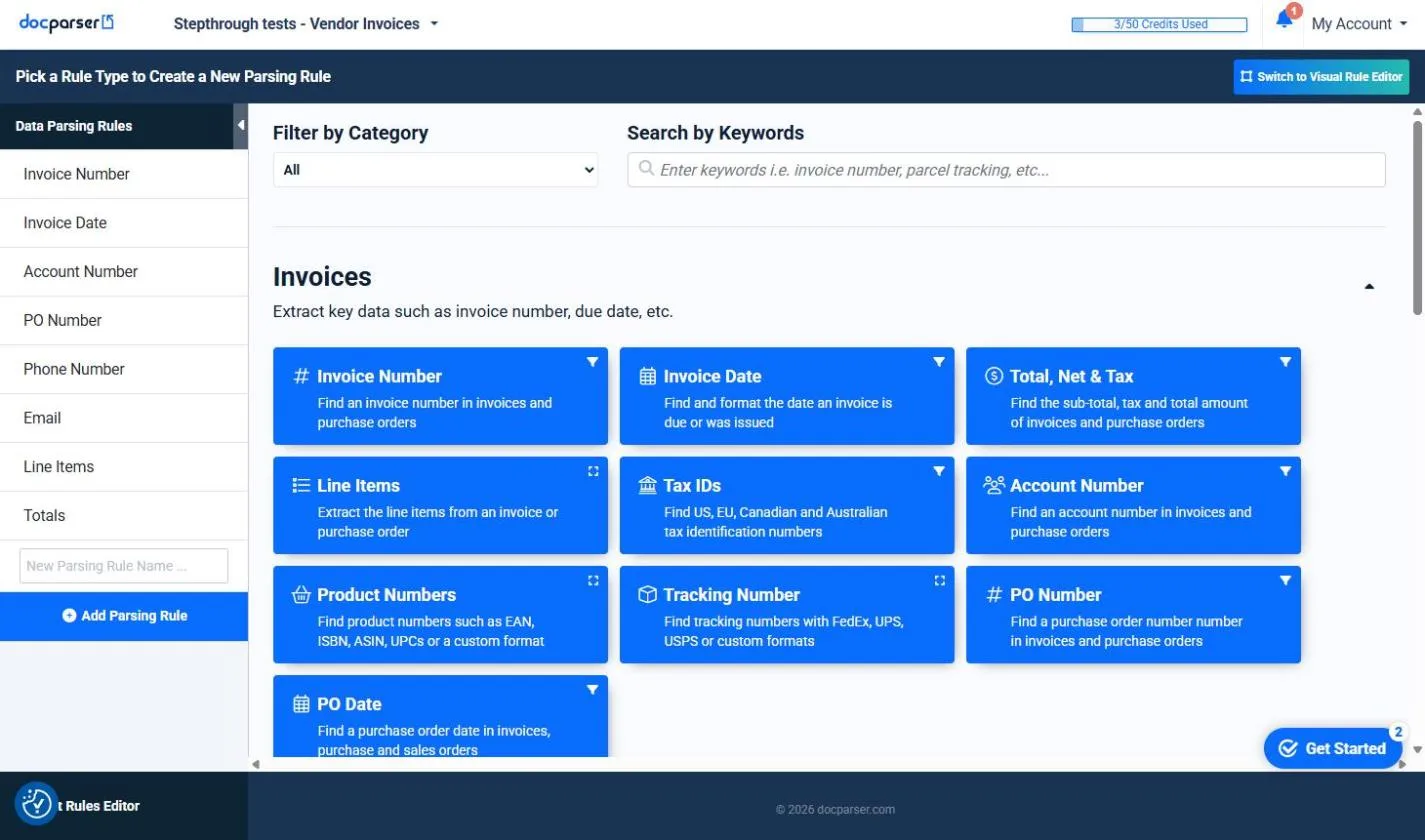1425x840 pixels.
Task: Collapse the Invoices section
Action: pos(1369,287)
